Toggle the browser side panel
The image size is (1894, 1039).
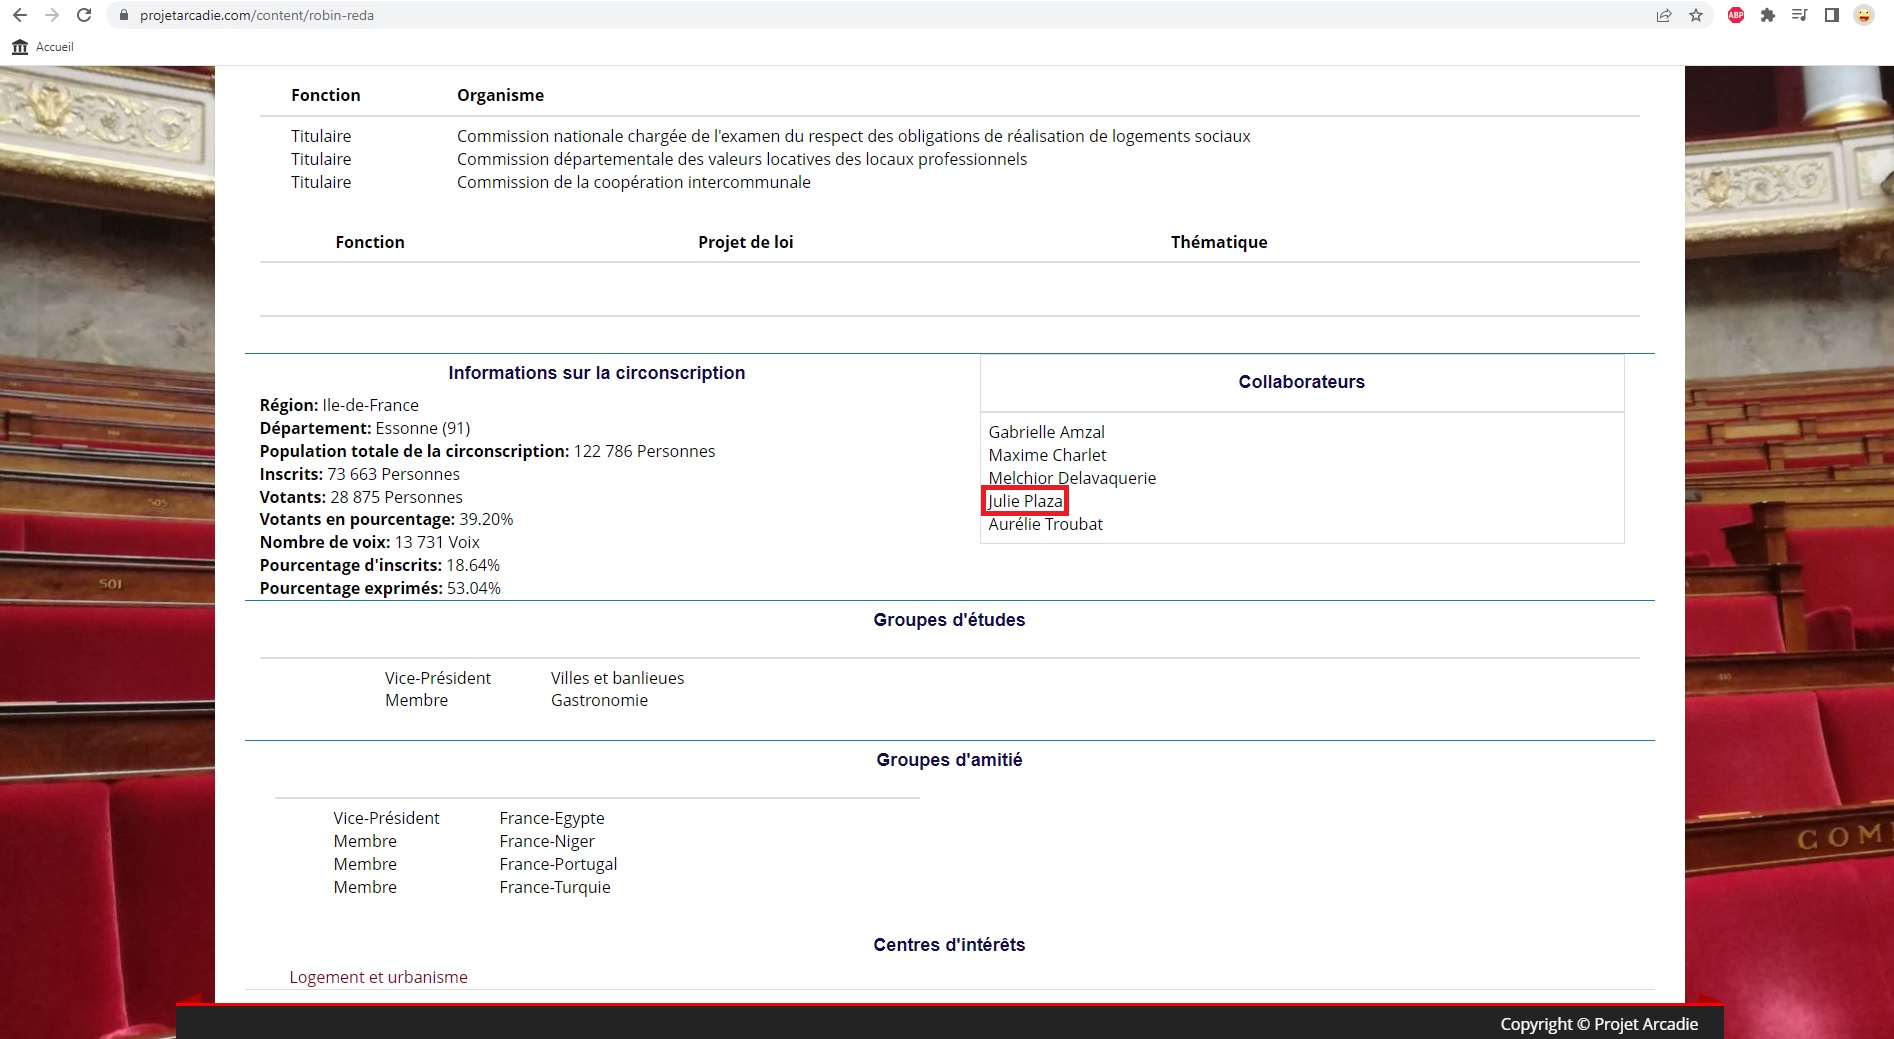[1832, 15]
